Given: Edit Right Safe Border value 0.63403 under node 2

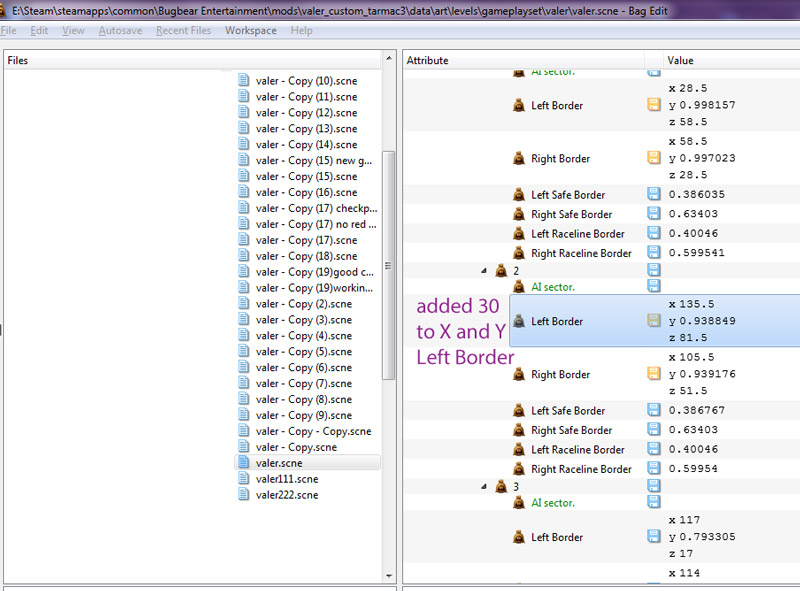Looking at the screenshot, I should (693, 430).
